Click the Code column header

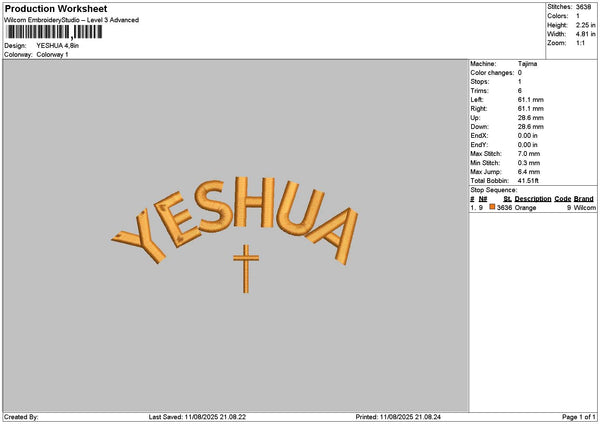point(562,199)
